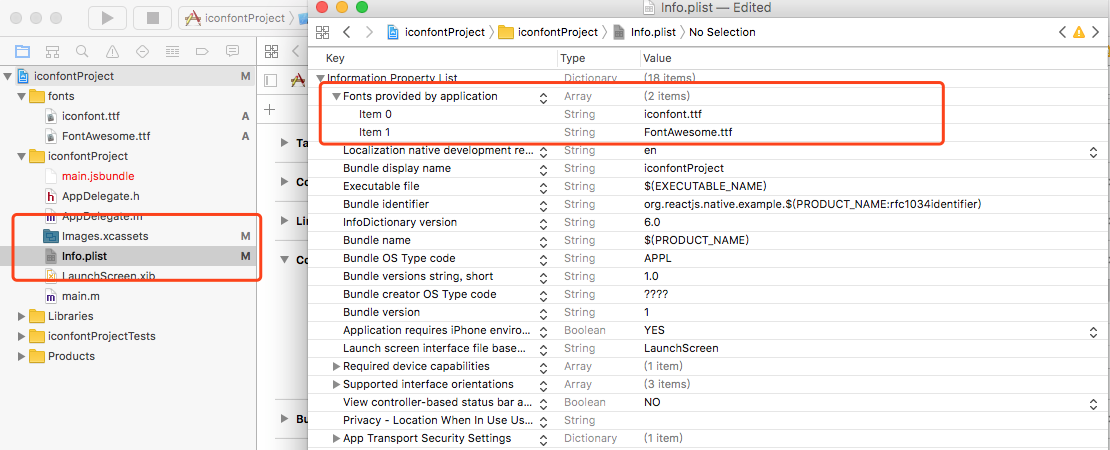Open the Application requires iPhone environment value dropdown

point(1093,331)
